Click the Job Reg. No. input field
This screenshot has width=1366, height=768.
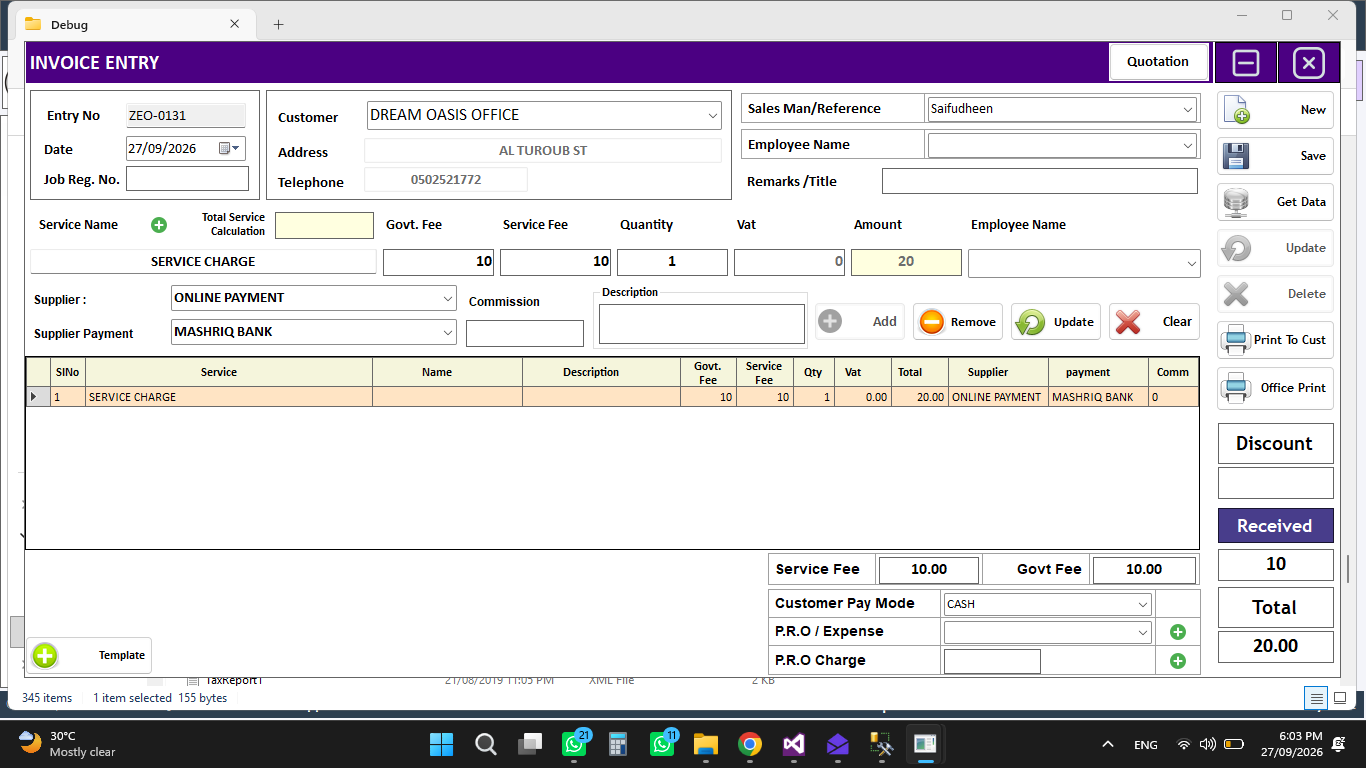click(187, 179)
